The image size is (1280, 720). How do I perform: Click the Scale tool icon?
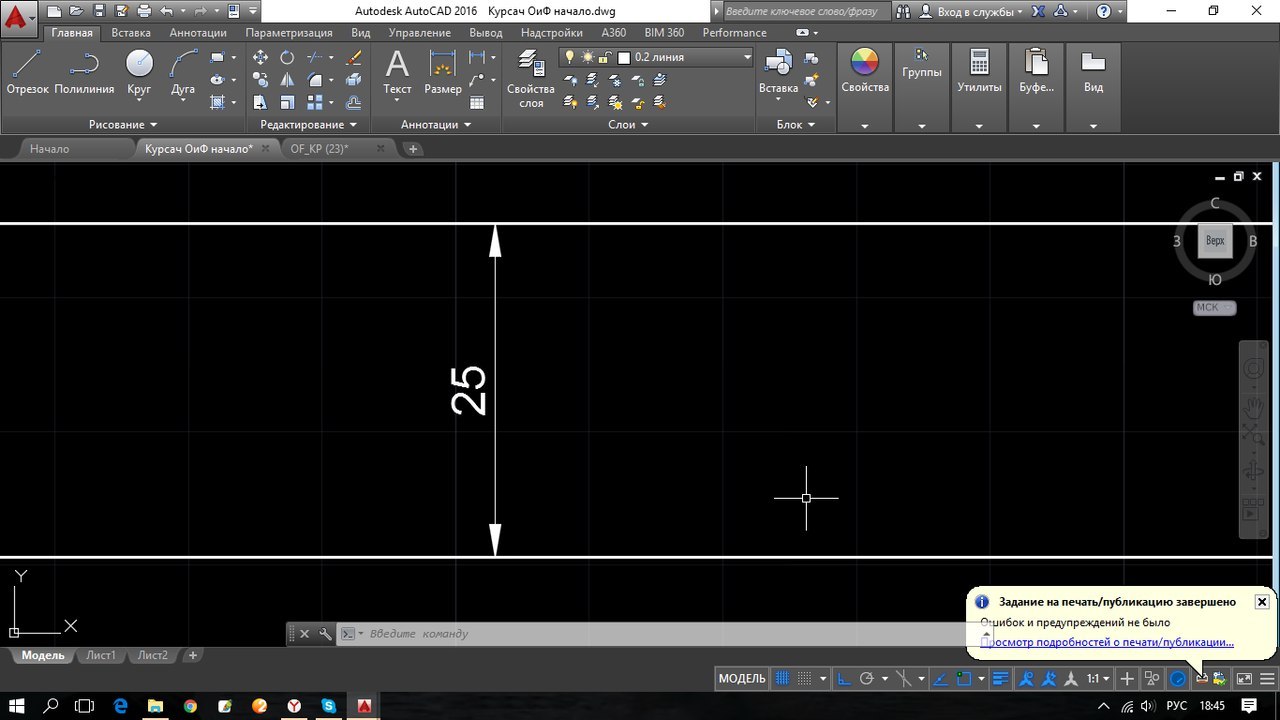tap(287, 102)
